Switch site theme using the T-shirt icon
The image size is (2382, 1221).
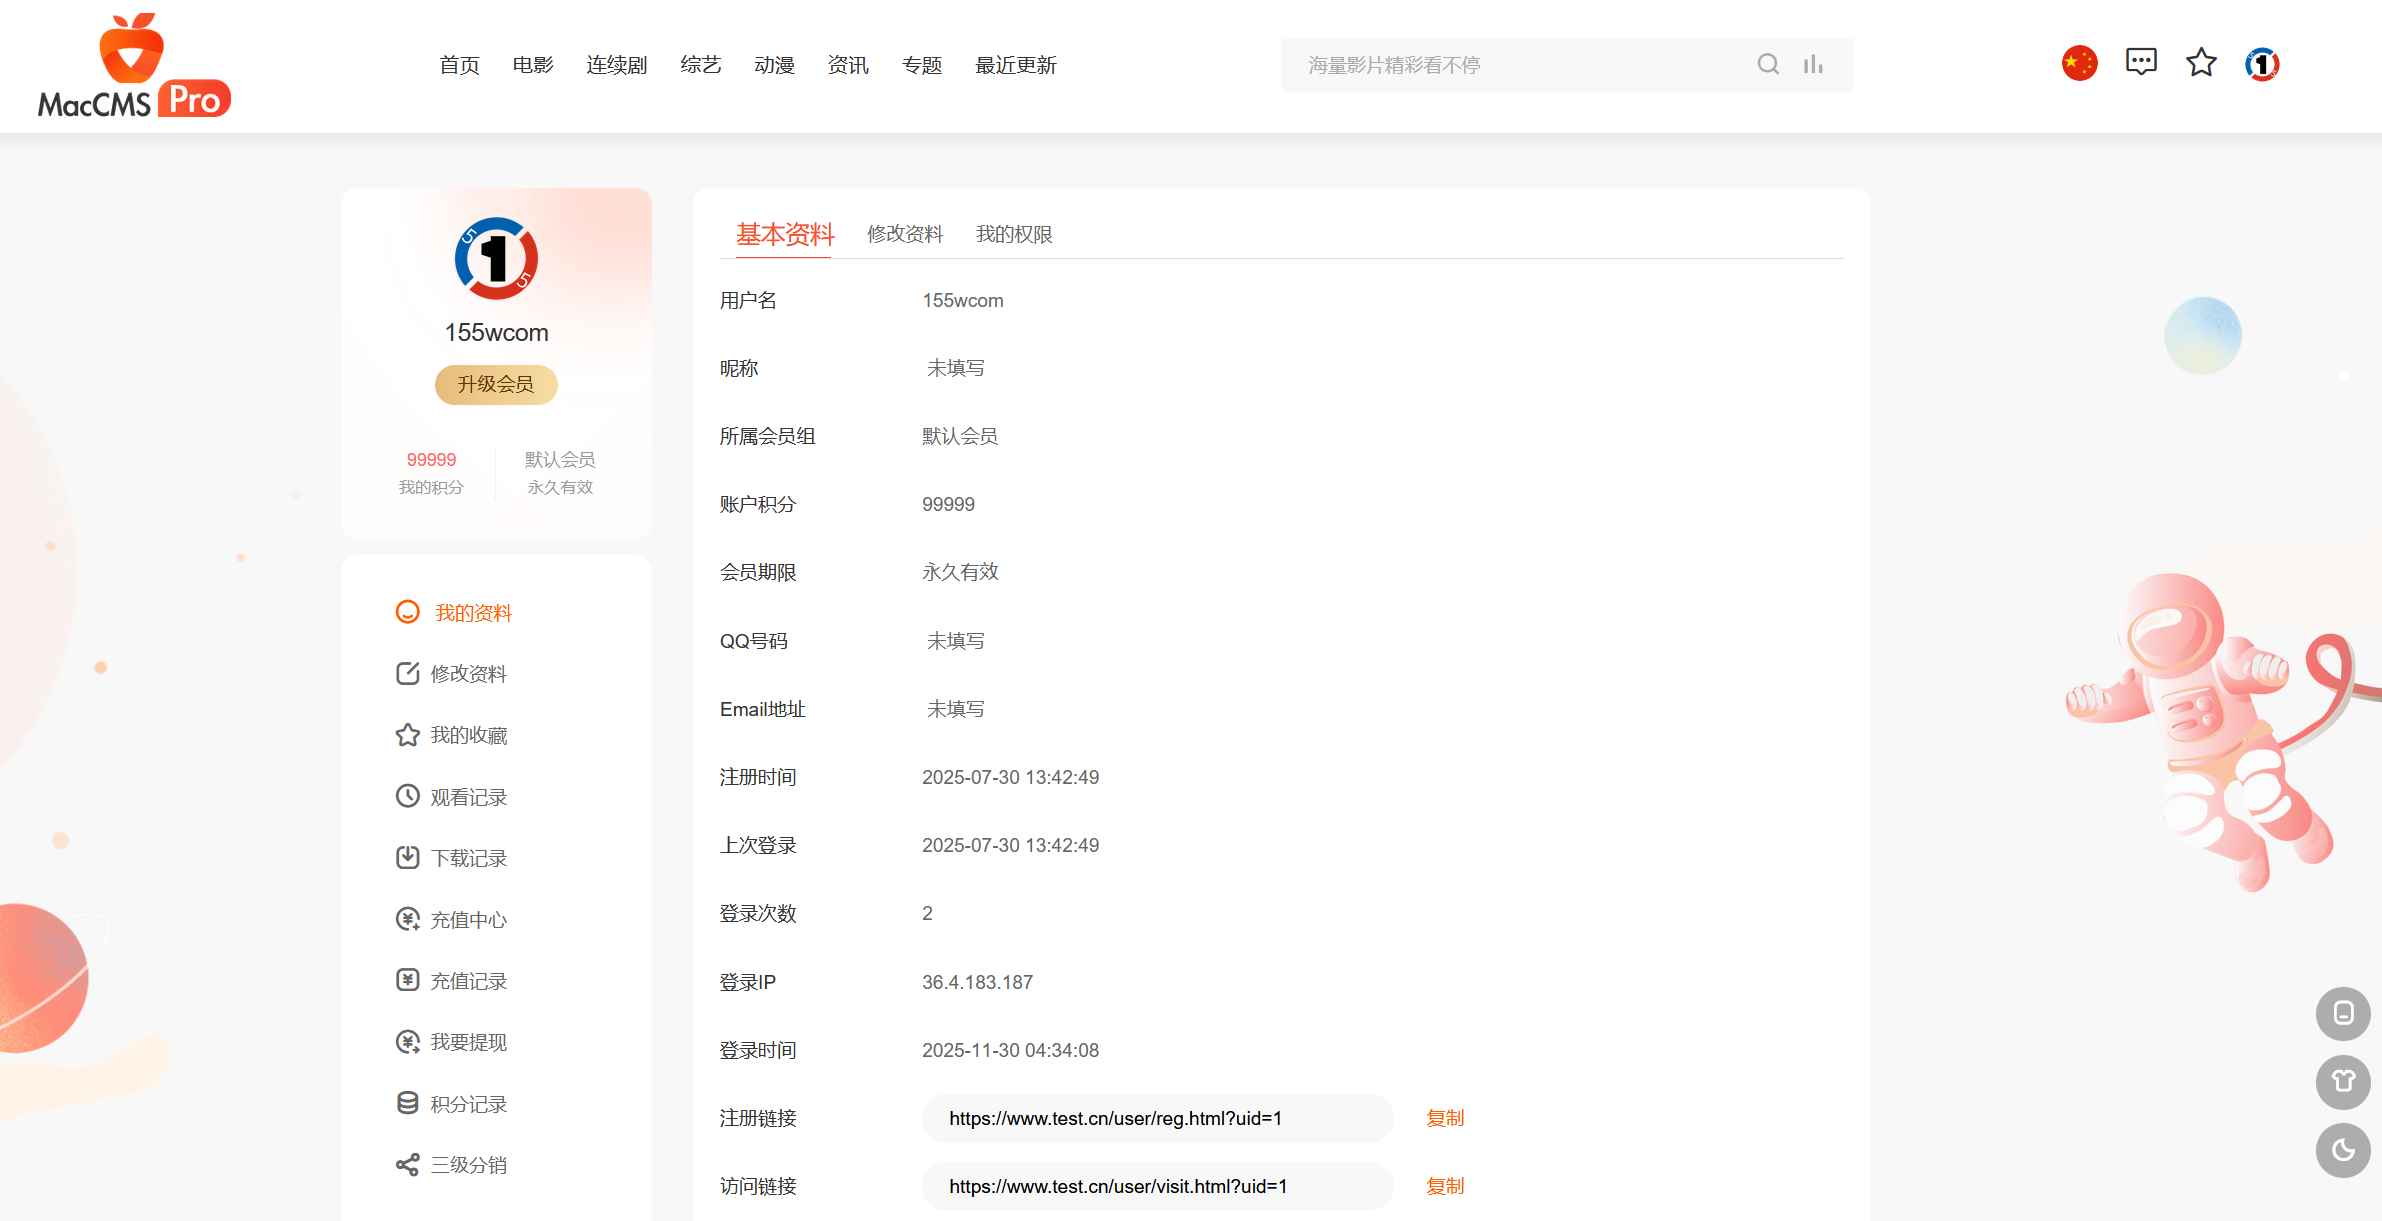2343,1081
